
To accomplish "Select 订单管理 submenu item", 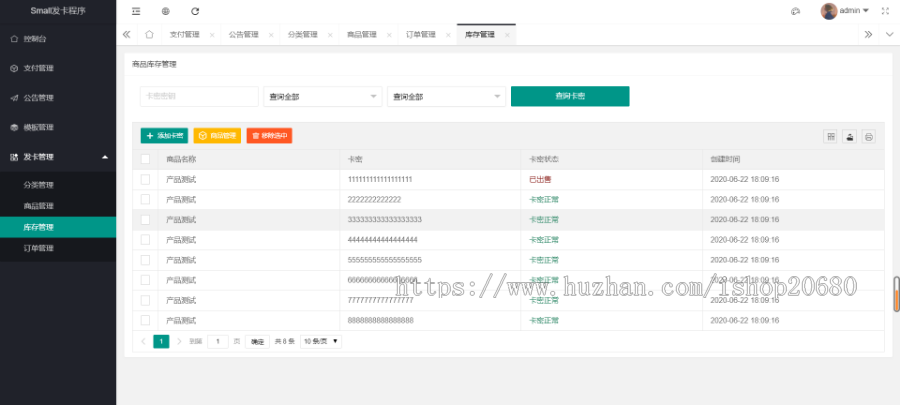I will click(x=58, y=248).
